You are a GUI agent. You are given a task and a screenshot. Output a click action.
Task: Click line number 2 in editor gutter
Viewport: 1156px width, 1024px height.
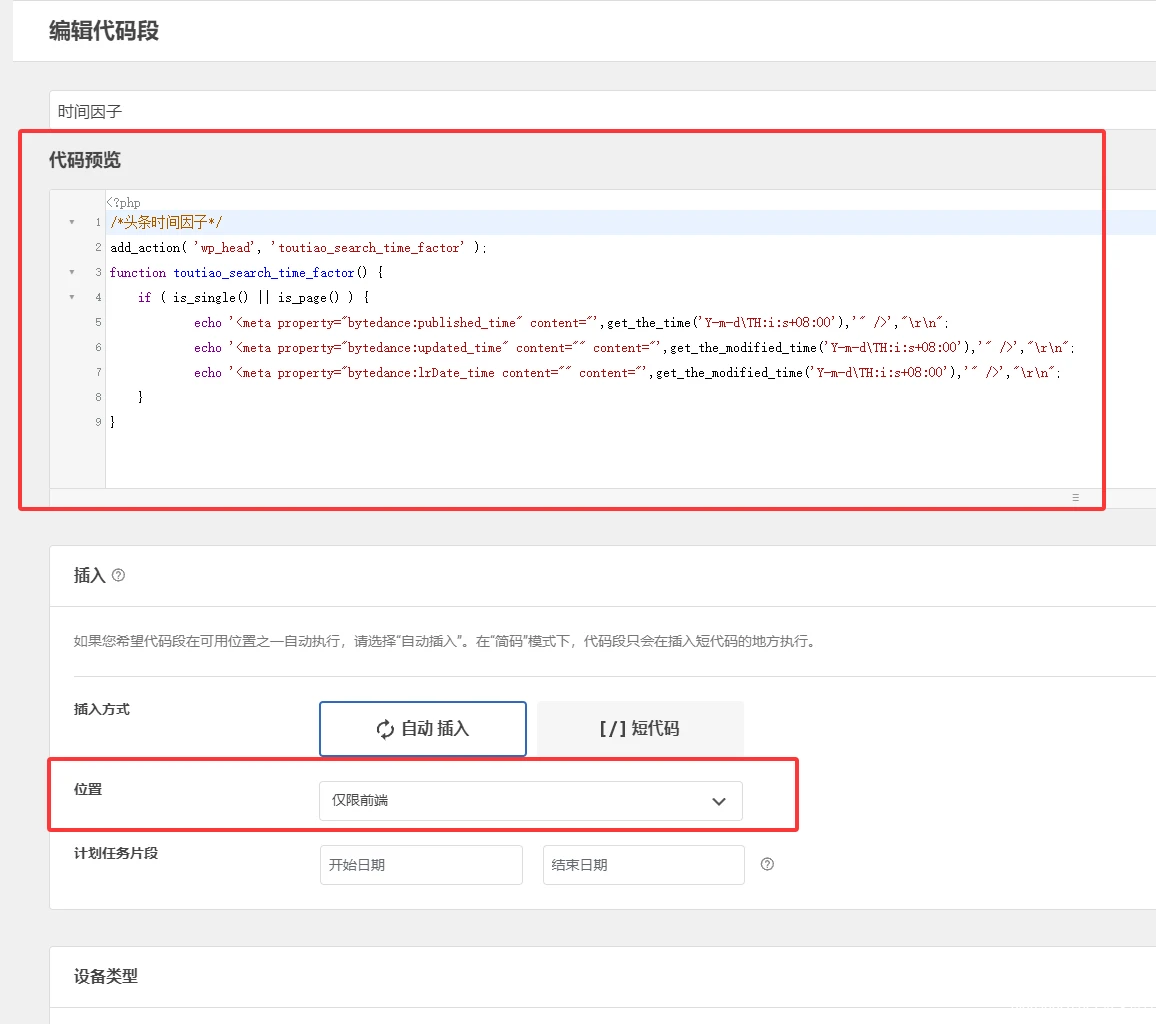point(98,248)
